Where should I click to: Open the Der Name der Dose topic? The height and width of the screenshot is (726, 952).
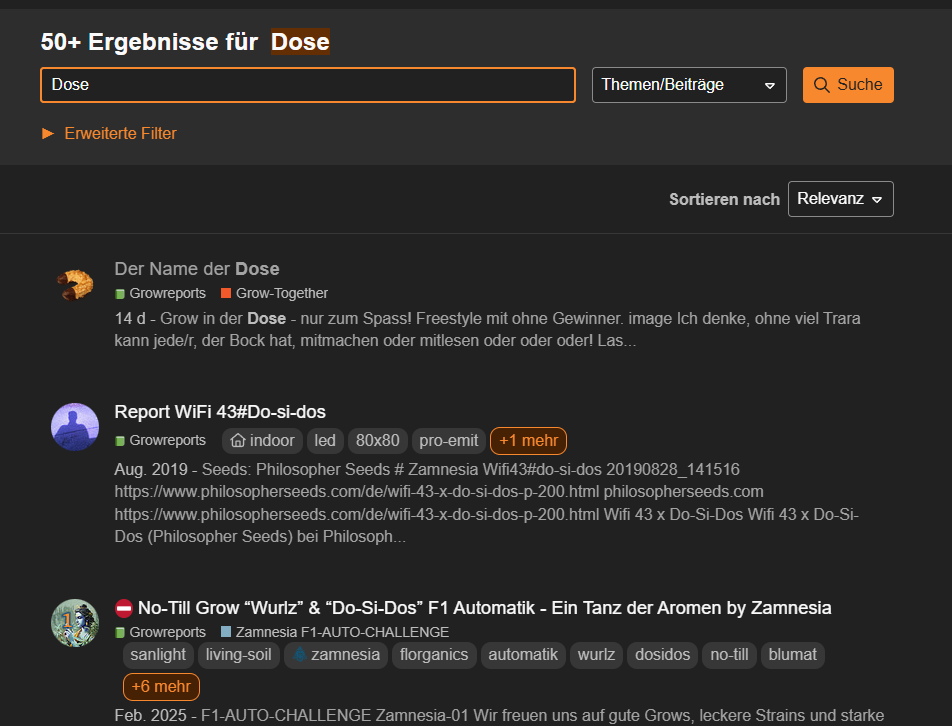tap(197, 269)
